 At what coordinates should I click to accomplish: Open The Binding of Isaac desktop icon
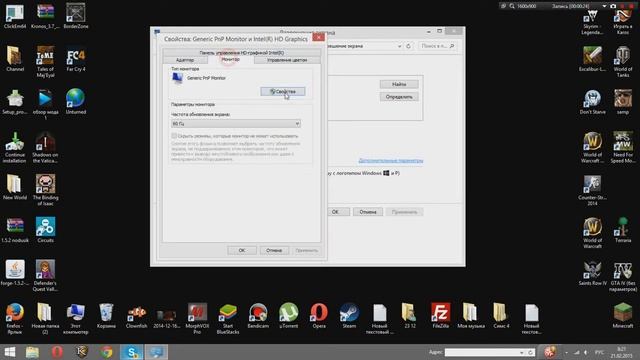click(x=45, y=190)
